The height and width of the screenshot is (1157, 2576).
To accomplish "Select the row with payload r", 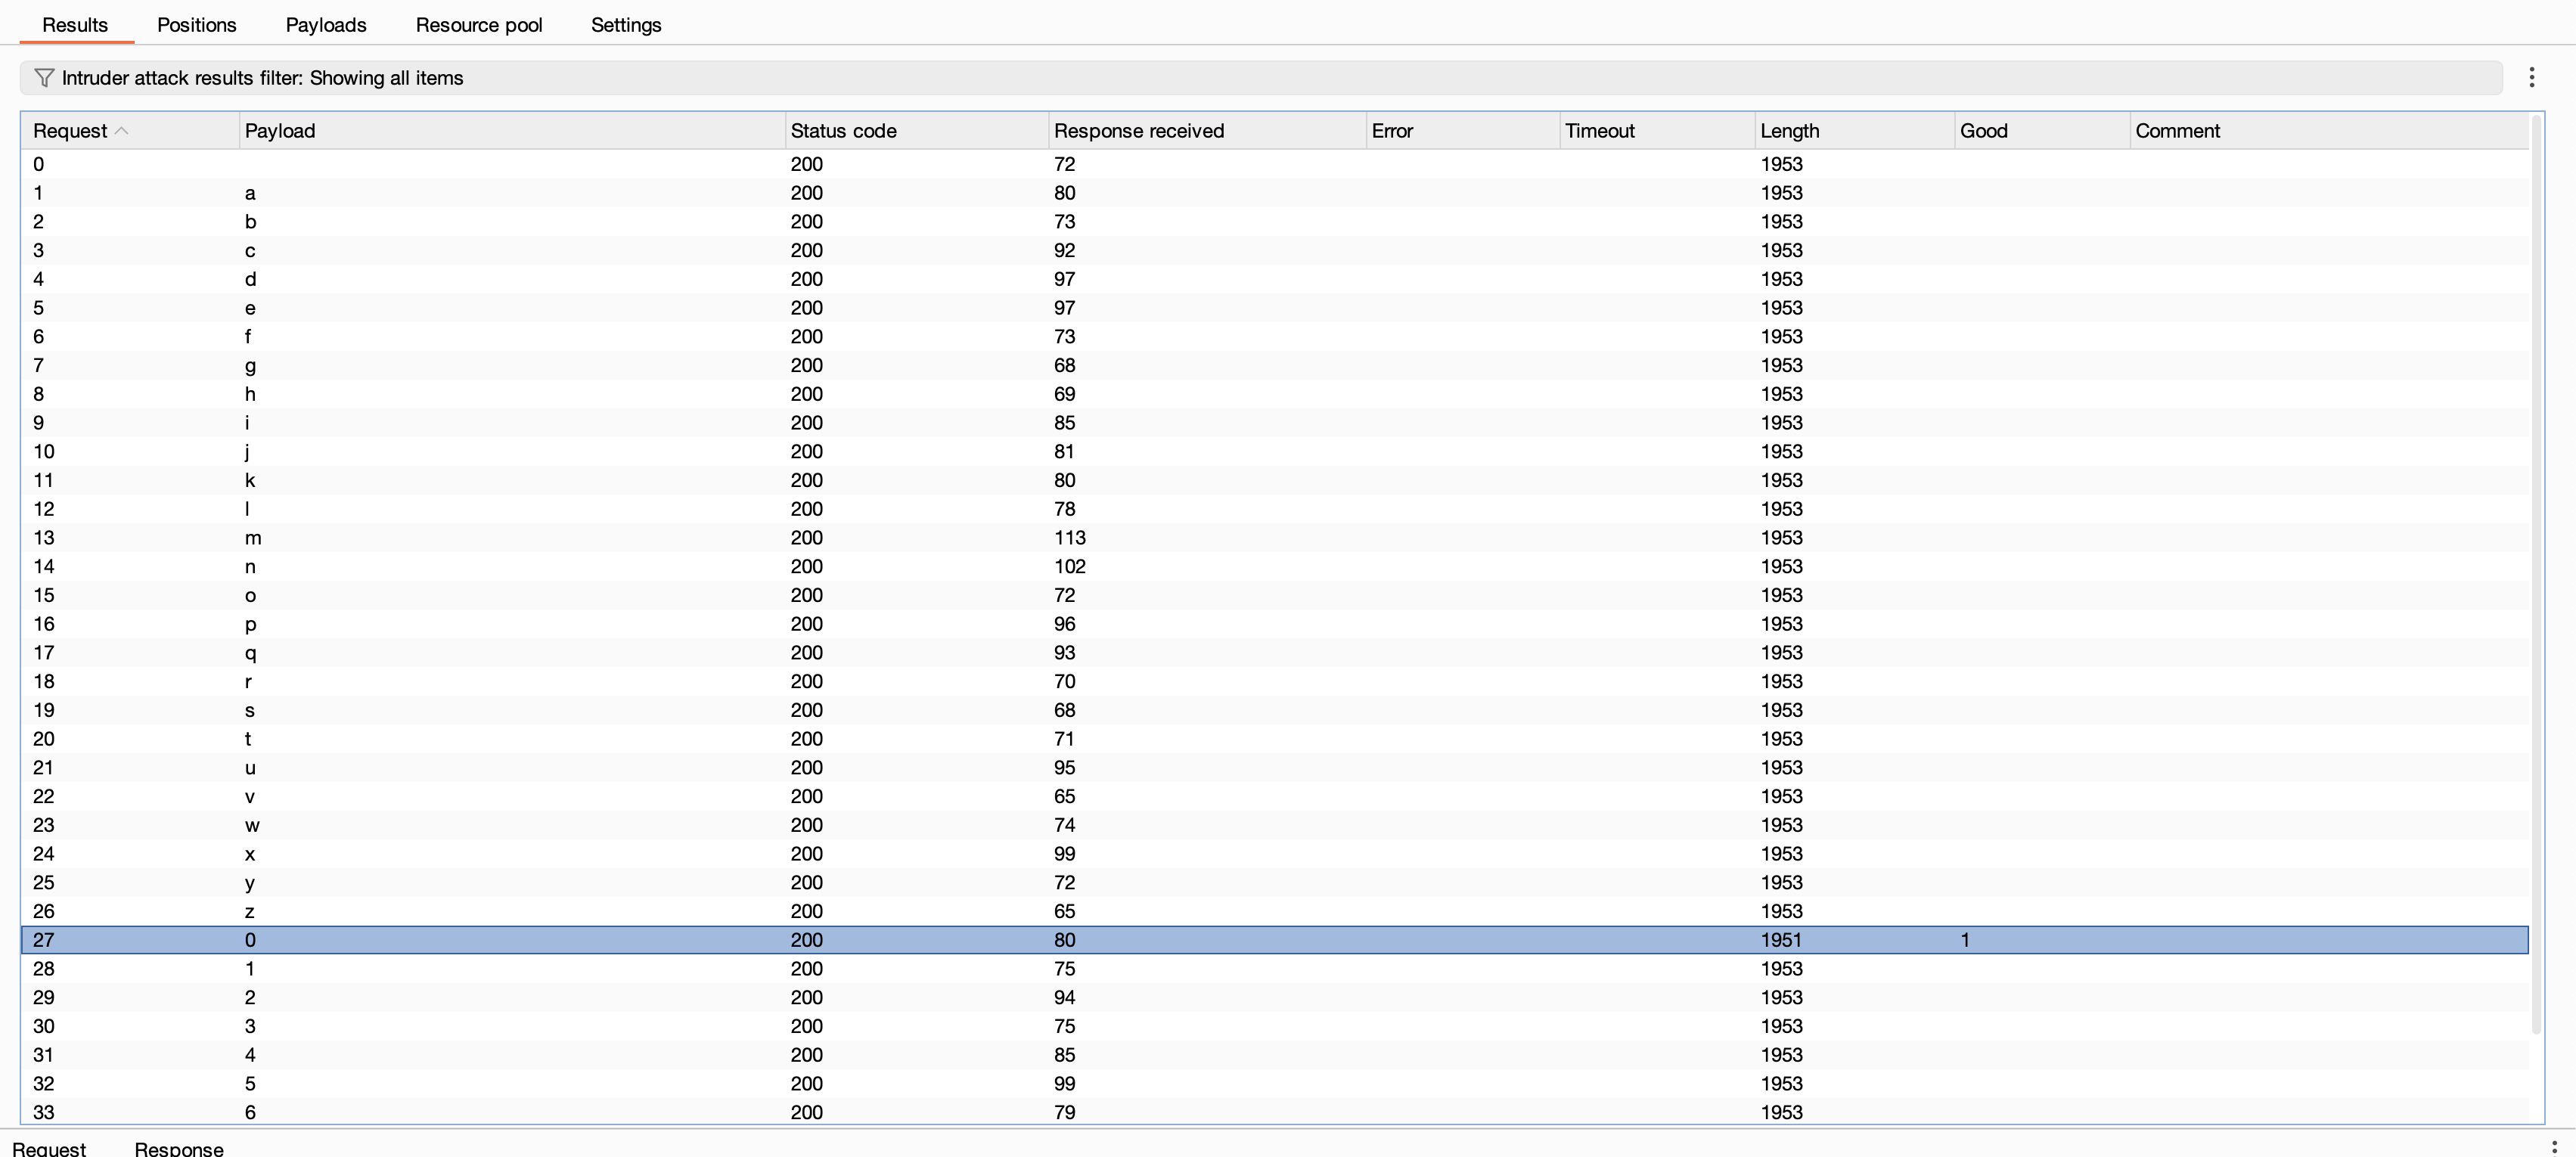I will pos(1275,682).
